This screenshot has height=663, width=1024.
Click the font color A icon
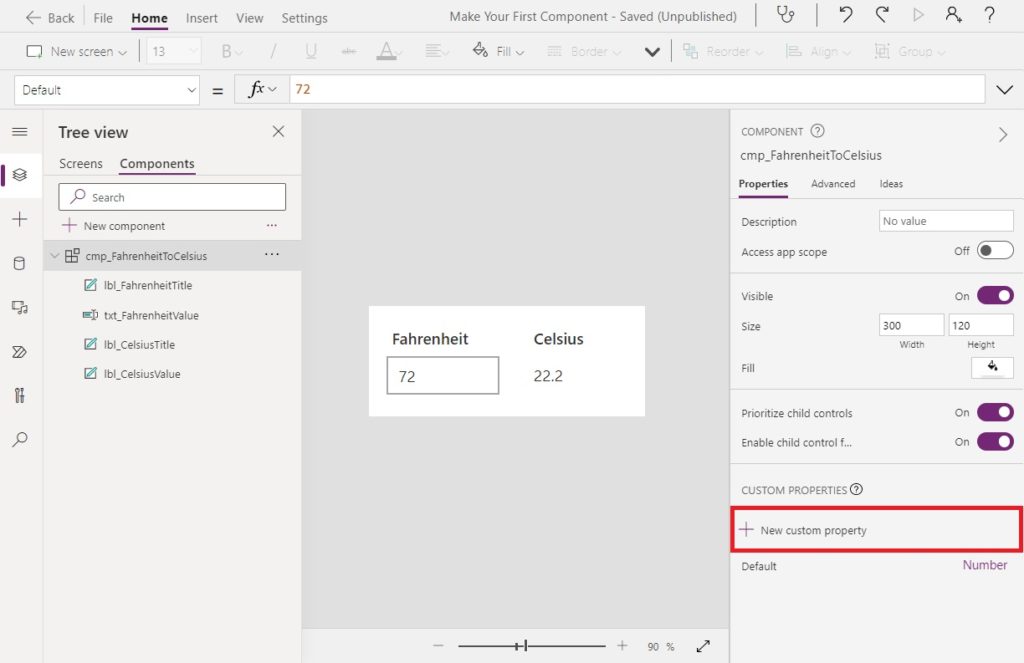point(387,52)
